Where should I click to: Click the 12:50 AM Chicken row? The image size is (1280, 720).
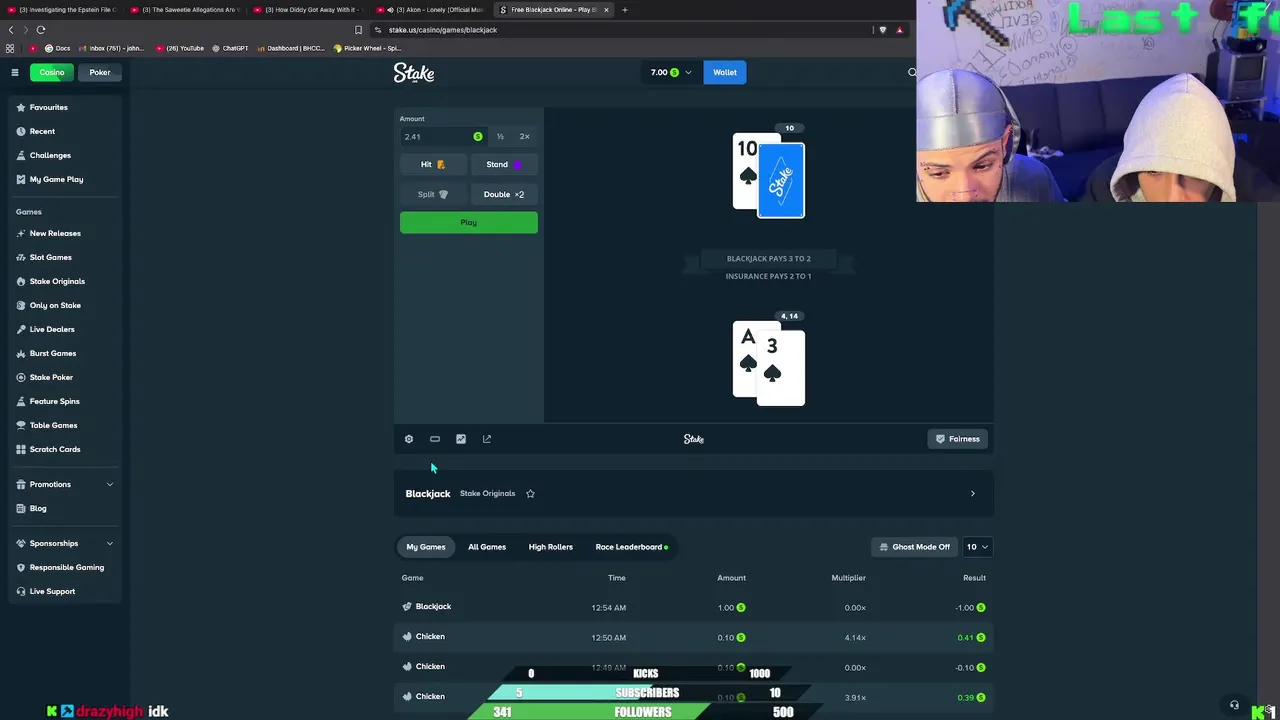[694, 637]
